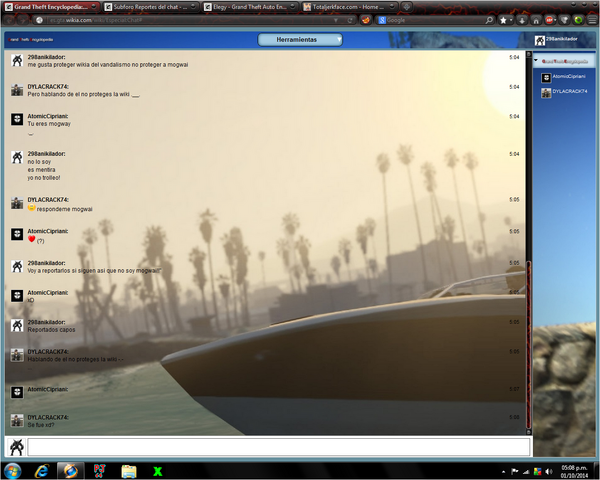Click the trophy-shaped toolbar icon
The height and width of the screenshot is (480, 600).
tap(564, 20)
